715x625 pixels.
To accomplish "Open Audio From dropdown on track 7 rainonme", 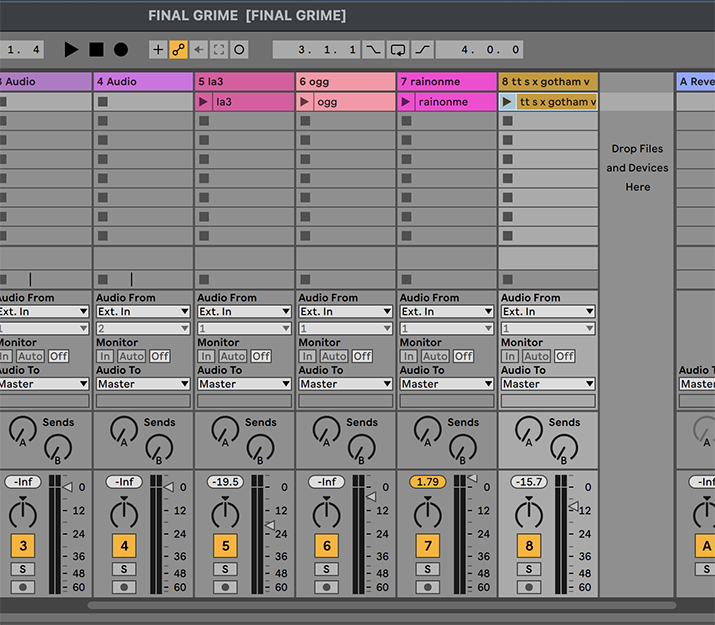I will 447,311.
